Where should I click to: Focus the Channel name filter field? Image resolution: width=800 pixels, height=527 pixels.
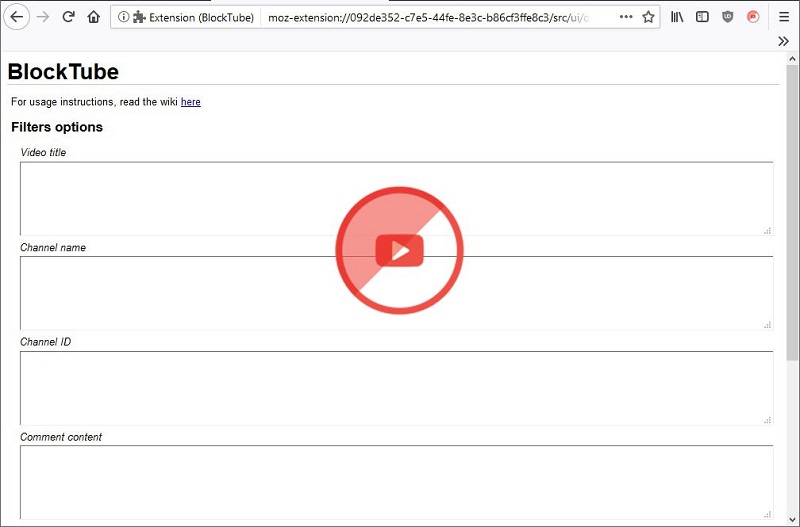click(396, 292)
